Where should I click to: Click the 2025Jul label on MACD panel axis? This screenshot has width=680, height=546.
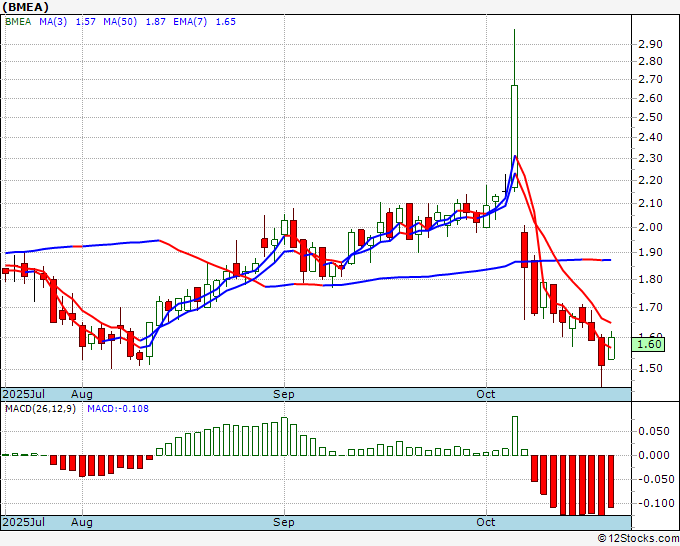[x=23, y=522]
